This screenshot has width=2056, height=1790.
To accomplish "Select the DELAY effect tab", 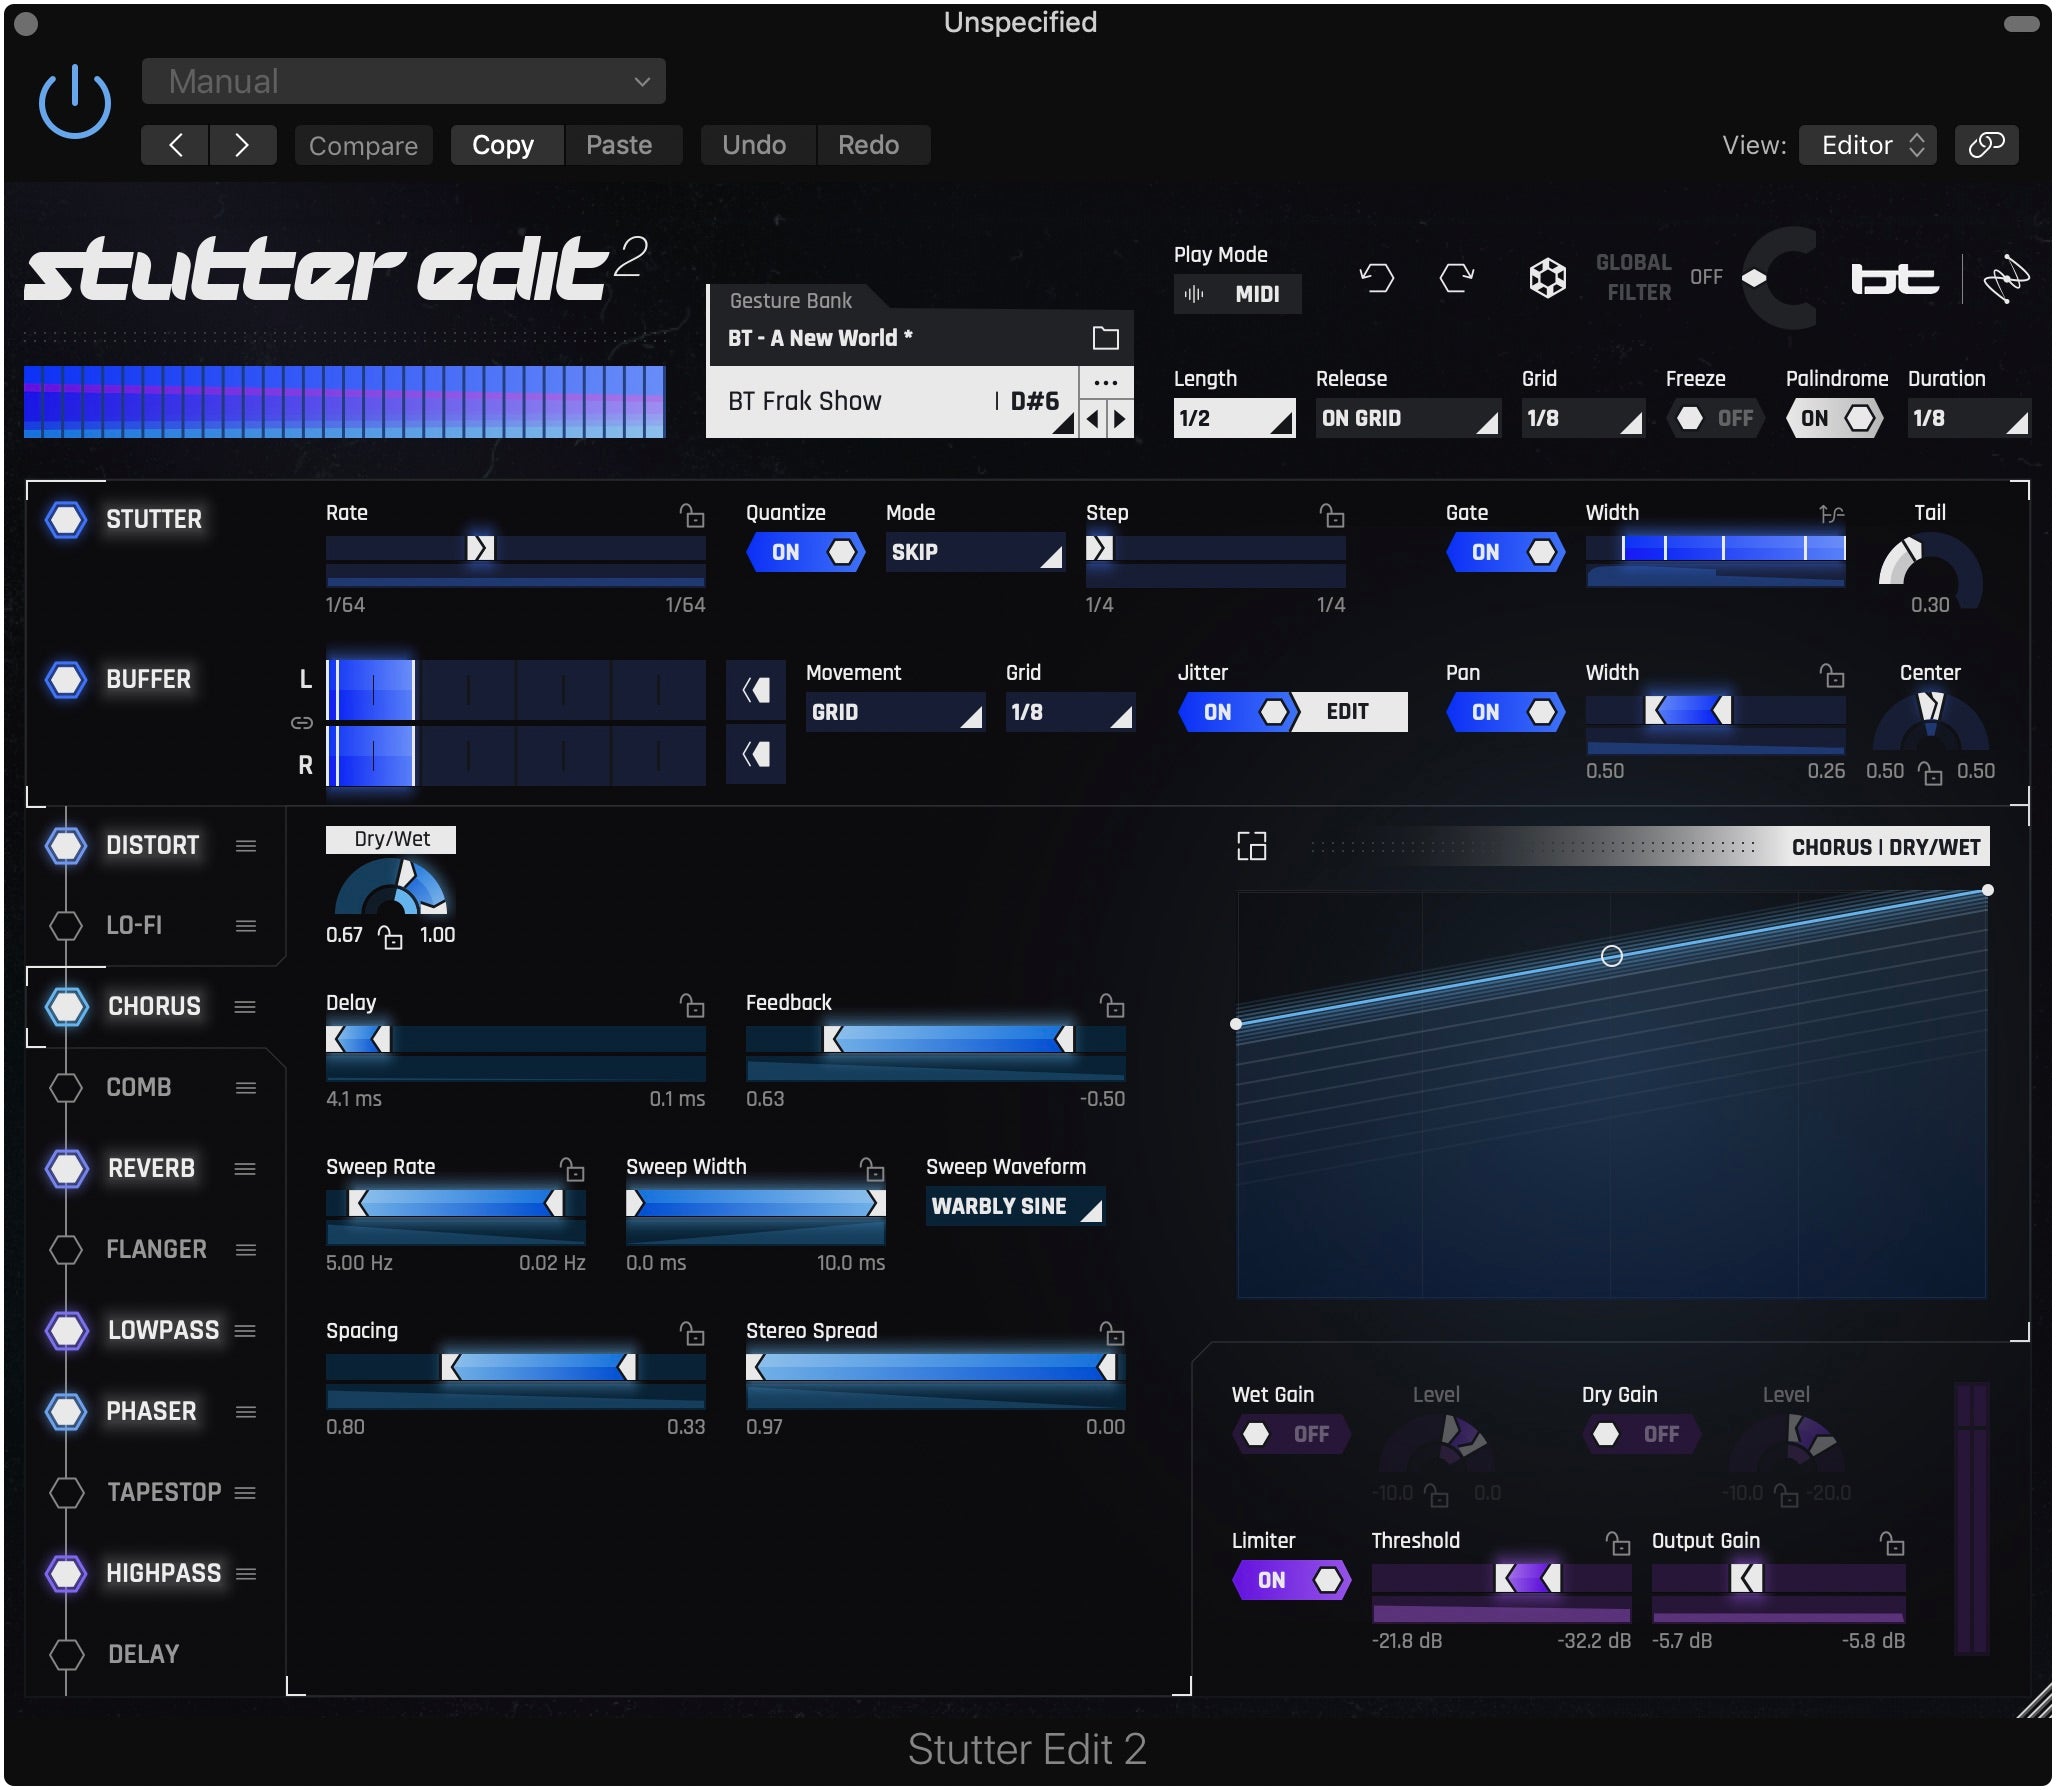I will 141,1654.
